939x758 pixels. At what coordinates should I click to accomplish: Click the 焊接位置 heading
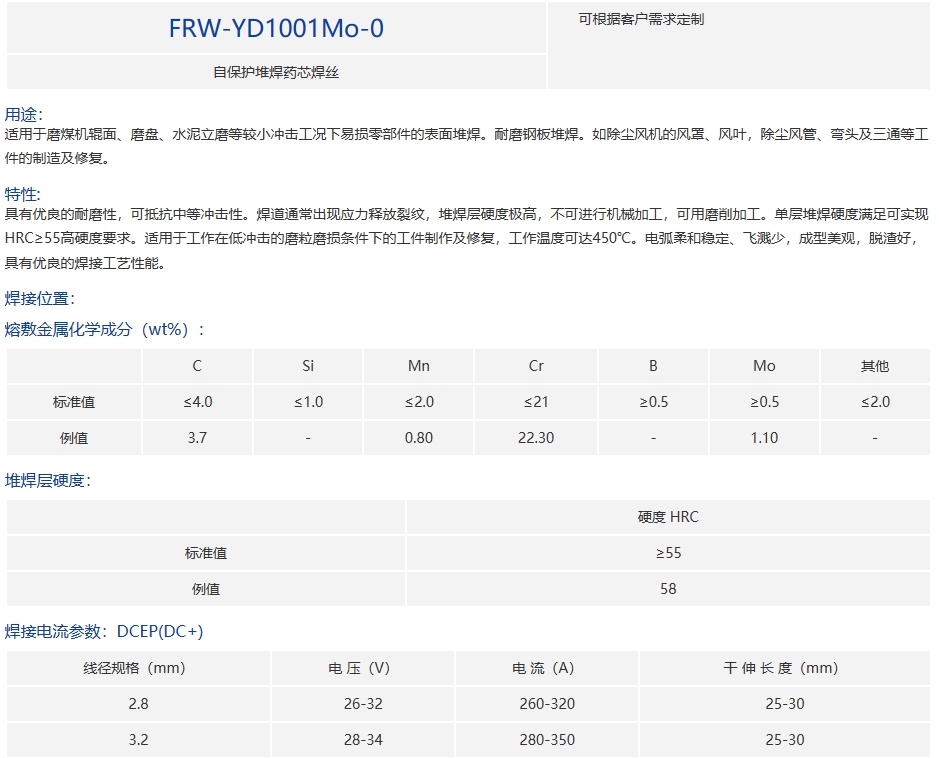pyautogui.click(x=40, y=298)
